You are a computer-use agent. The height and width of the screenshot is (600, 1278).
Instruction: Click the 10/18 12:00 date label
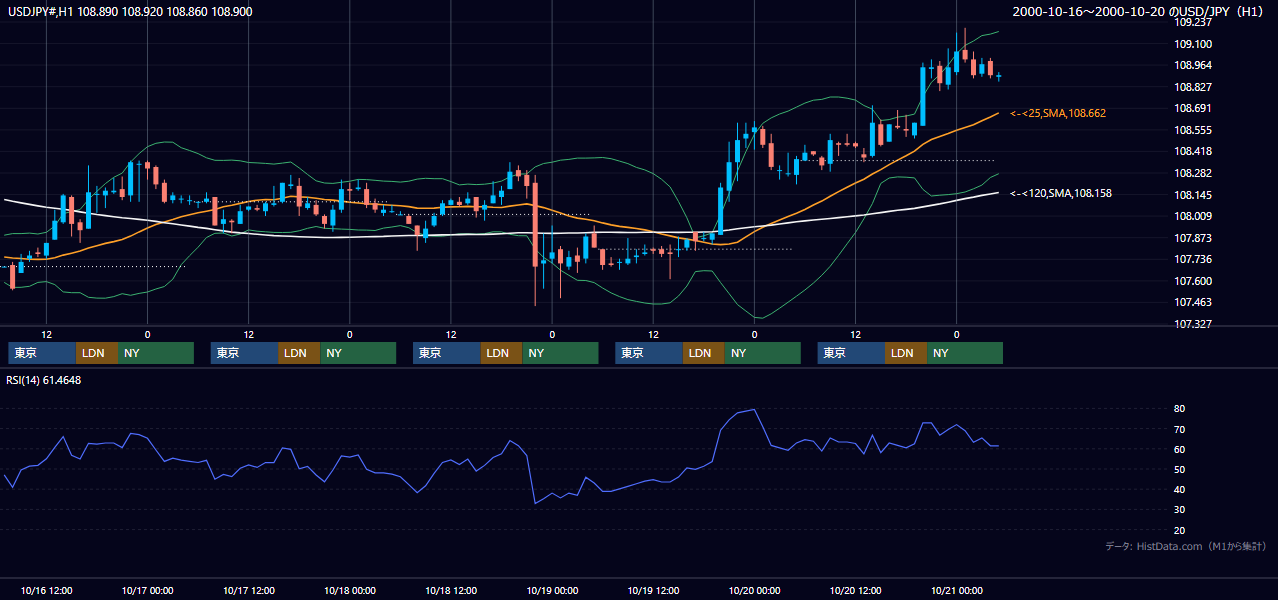click(451, 590)
